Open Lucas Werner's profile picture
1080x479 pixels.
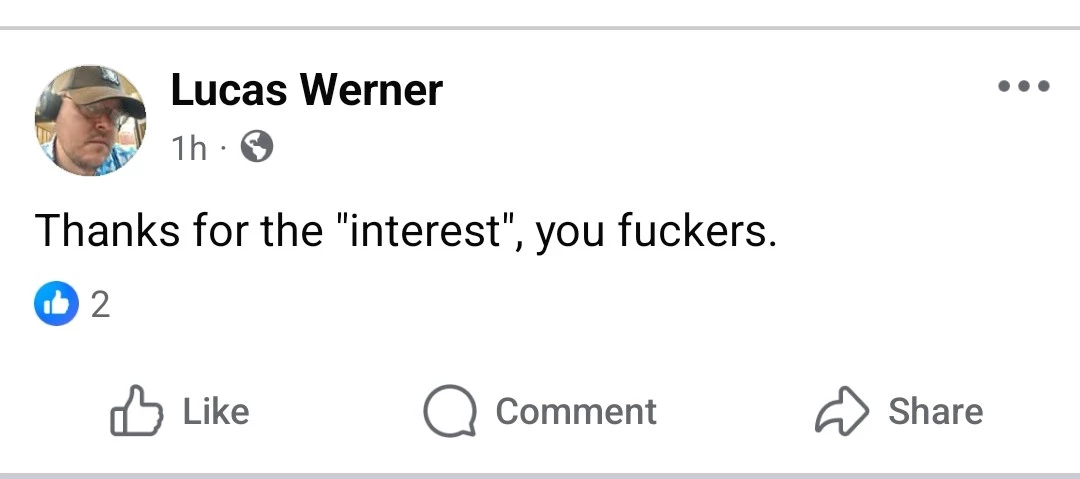point(90,120)
